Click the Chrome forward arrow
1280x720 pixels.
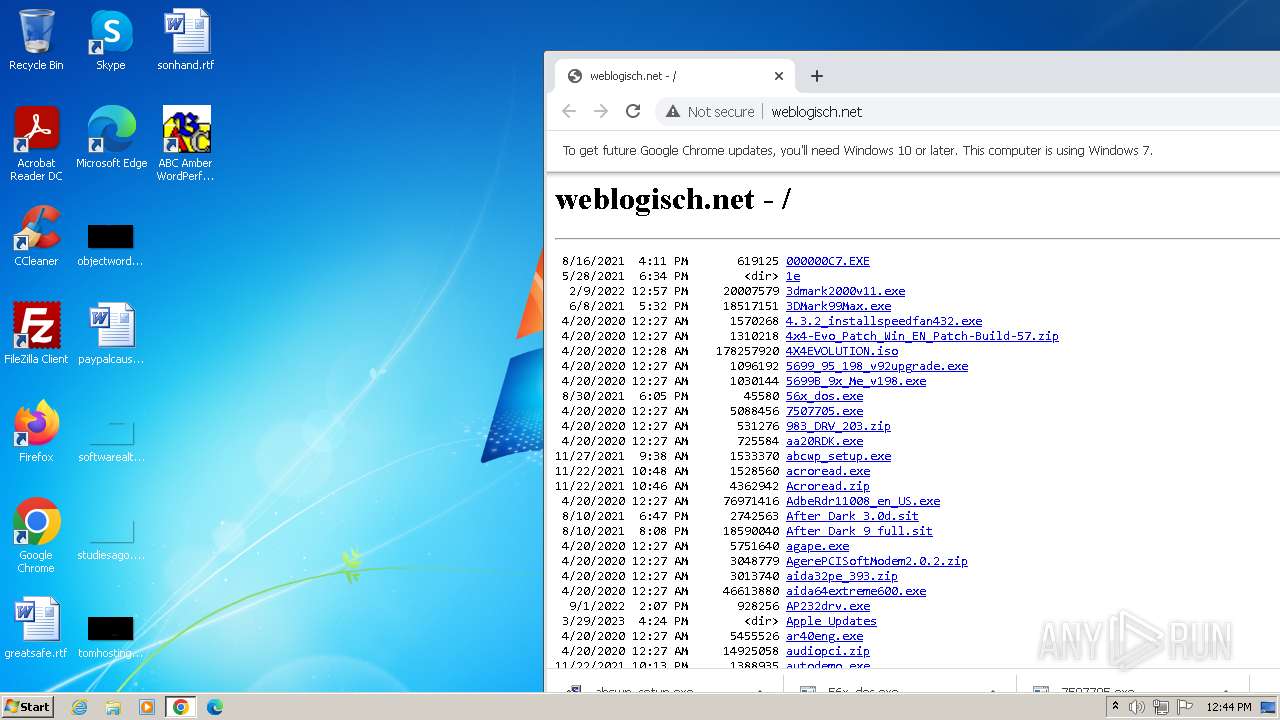tap(601, 111)
